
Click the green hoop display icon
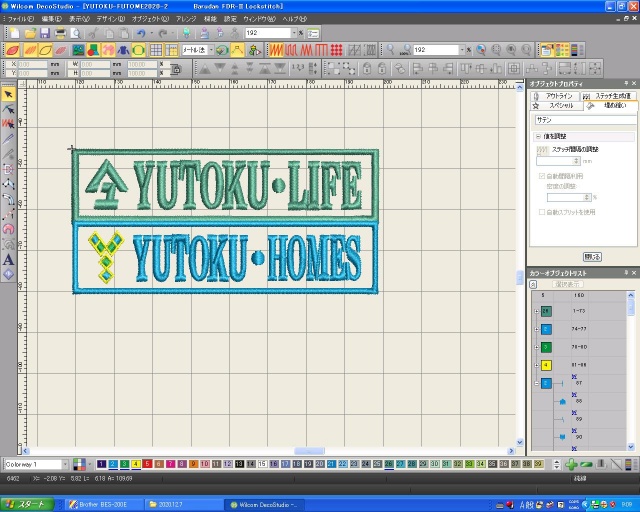click(x=138, y=50)
